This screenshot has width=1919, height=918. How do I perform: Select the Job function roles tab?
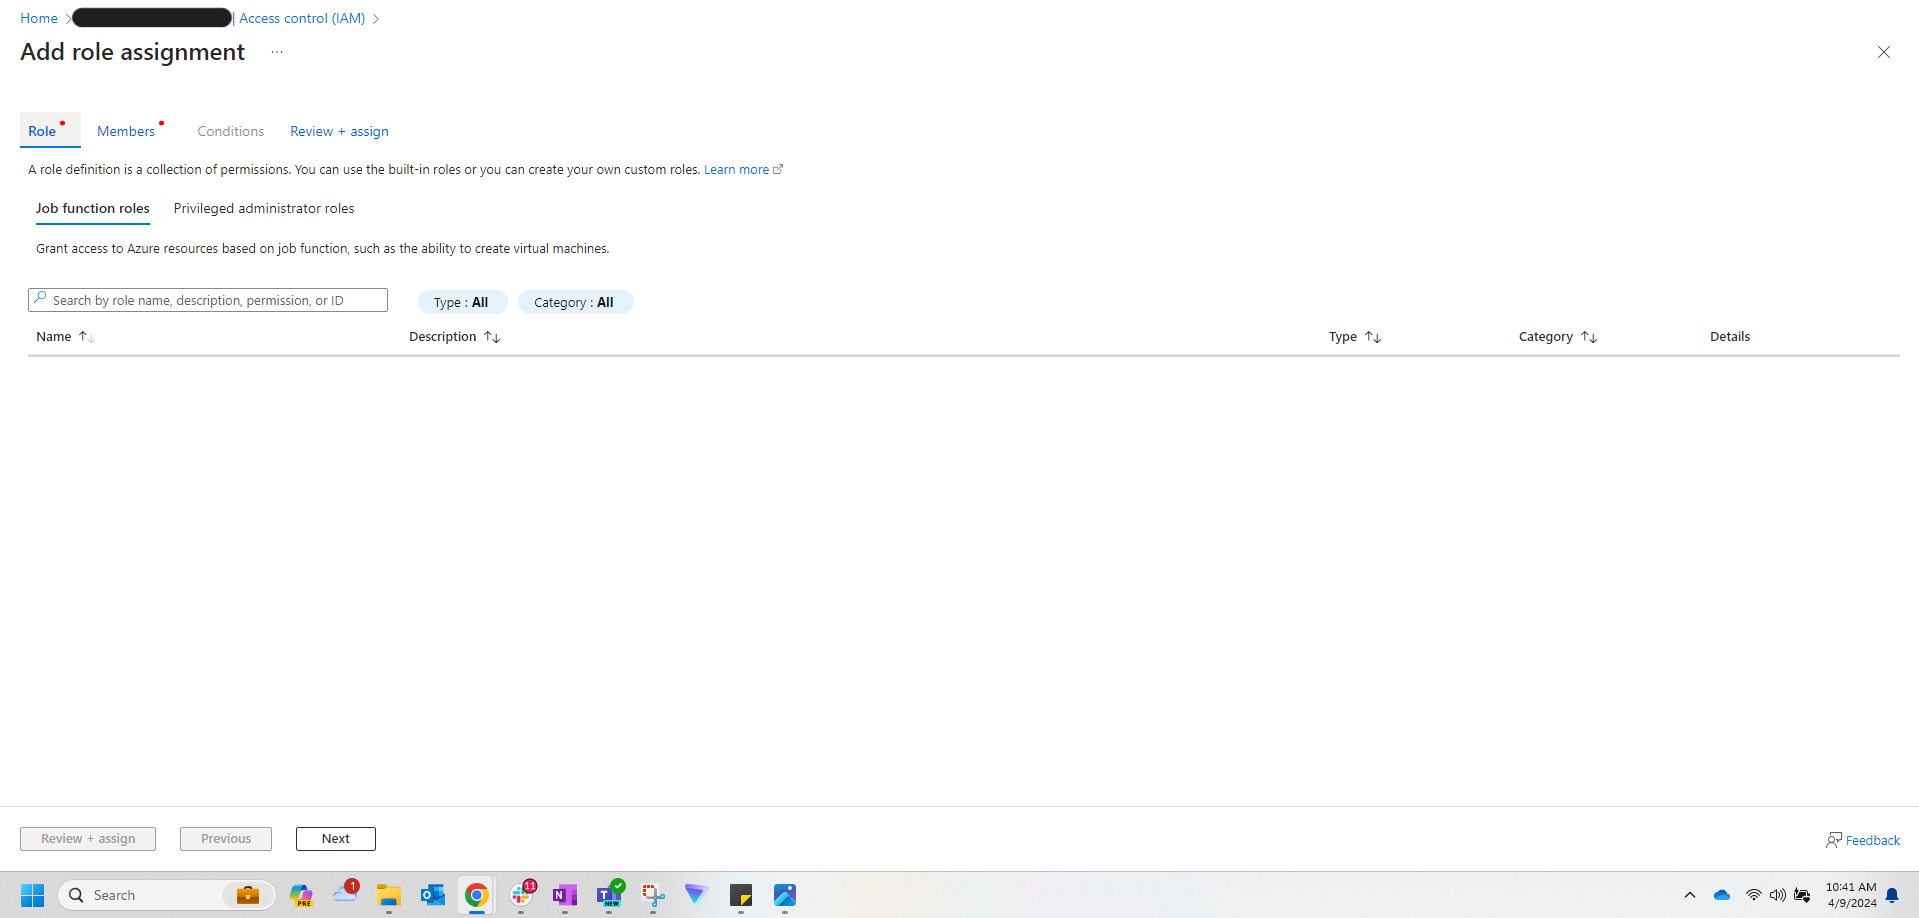pyautogui.click(x=93, y=208)
